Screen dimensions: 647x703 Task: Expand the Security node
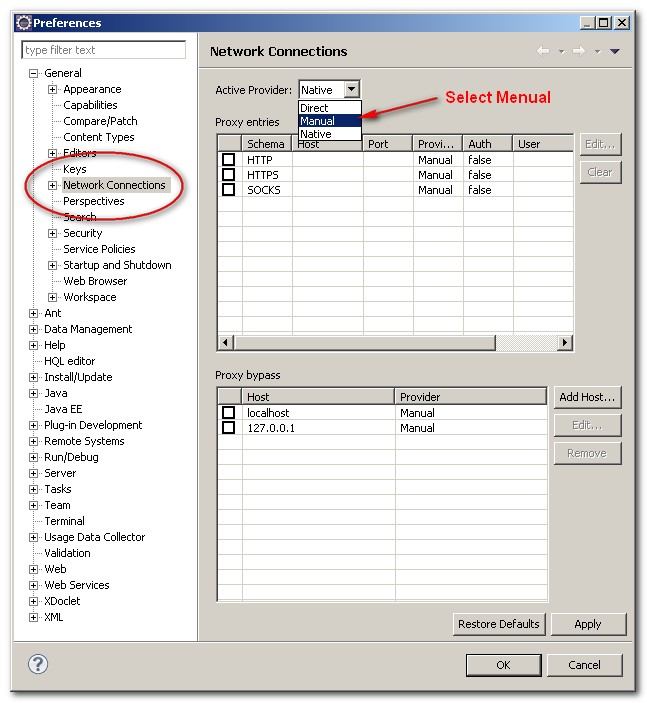pyautogui.click(x=52, y=233)
